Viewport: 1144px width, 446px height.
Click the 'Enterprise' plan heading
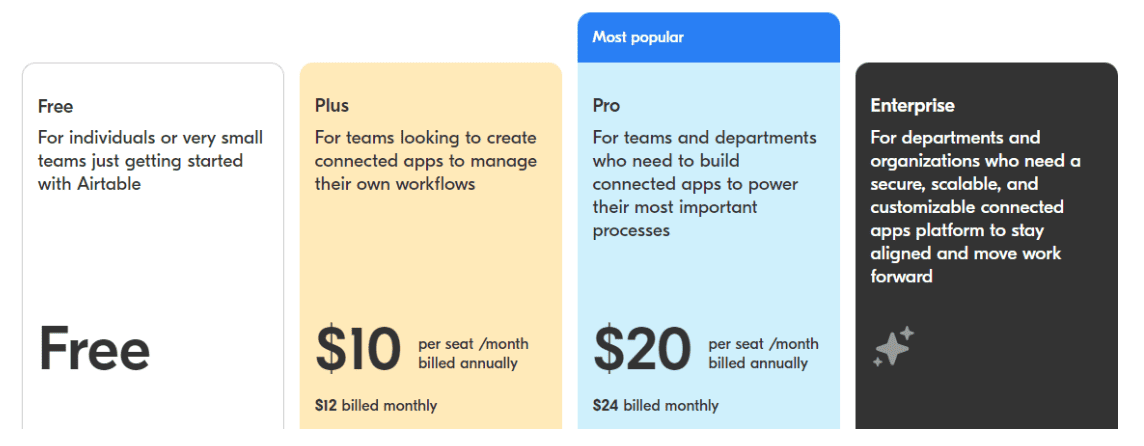(912, 106)
